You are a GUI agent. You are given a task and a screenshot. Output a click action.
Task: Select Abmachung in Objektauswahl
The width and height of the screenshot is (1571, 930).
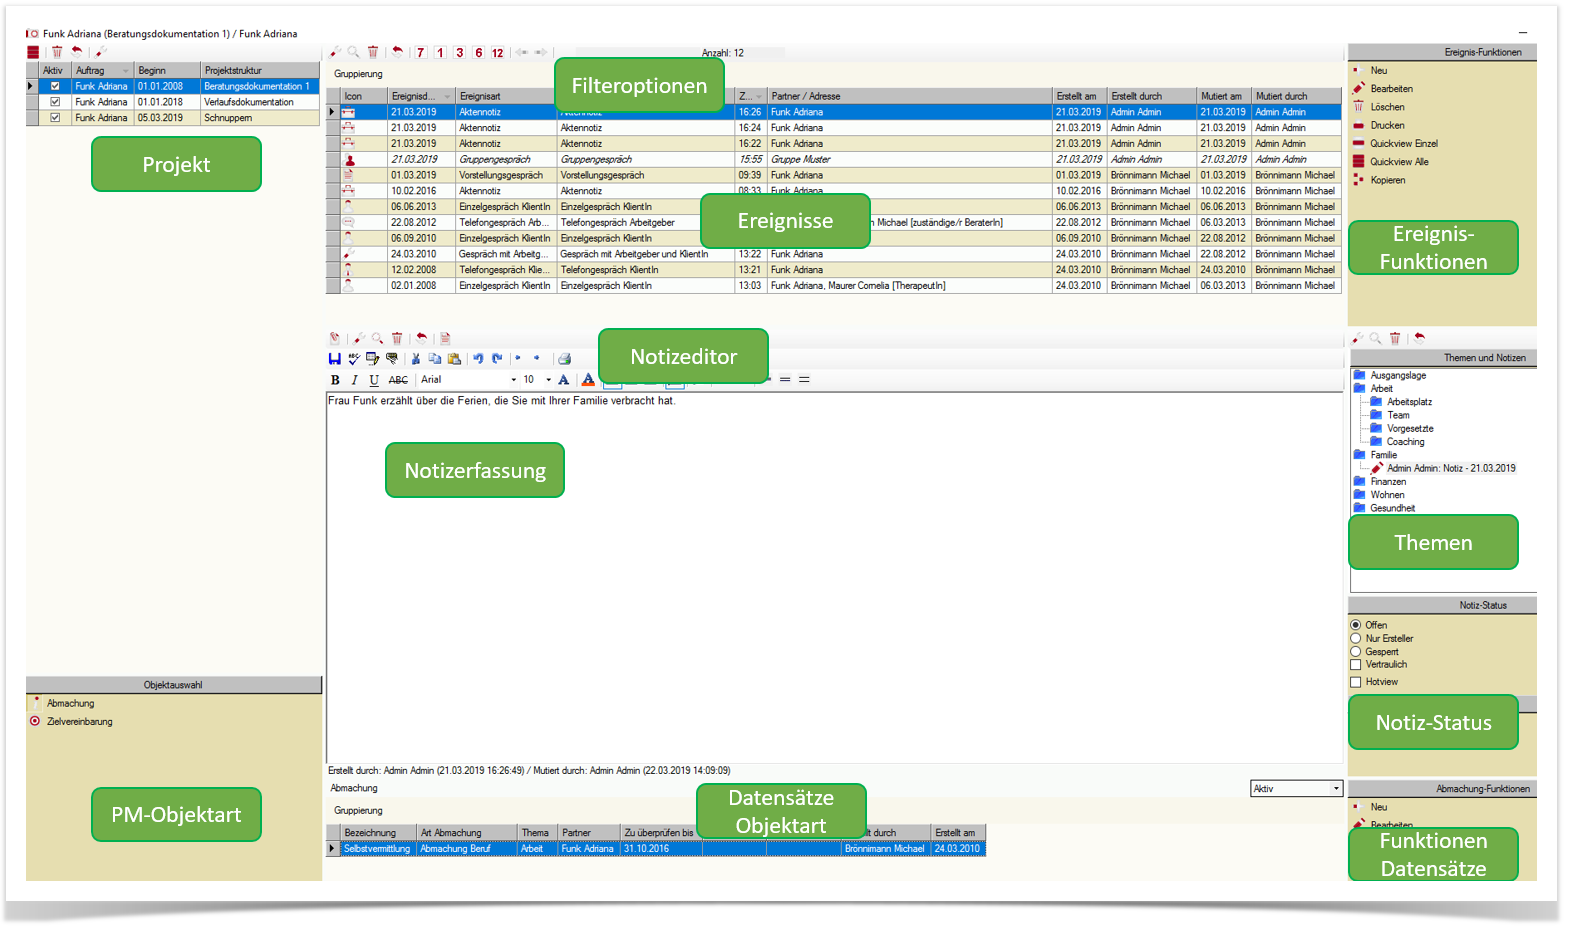click(70, 704)
